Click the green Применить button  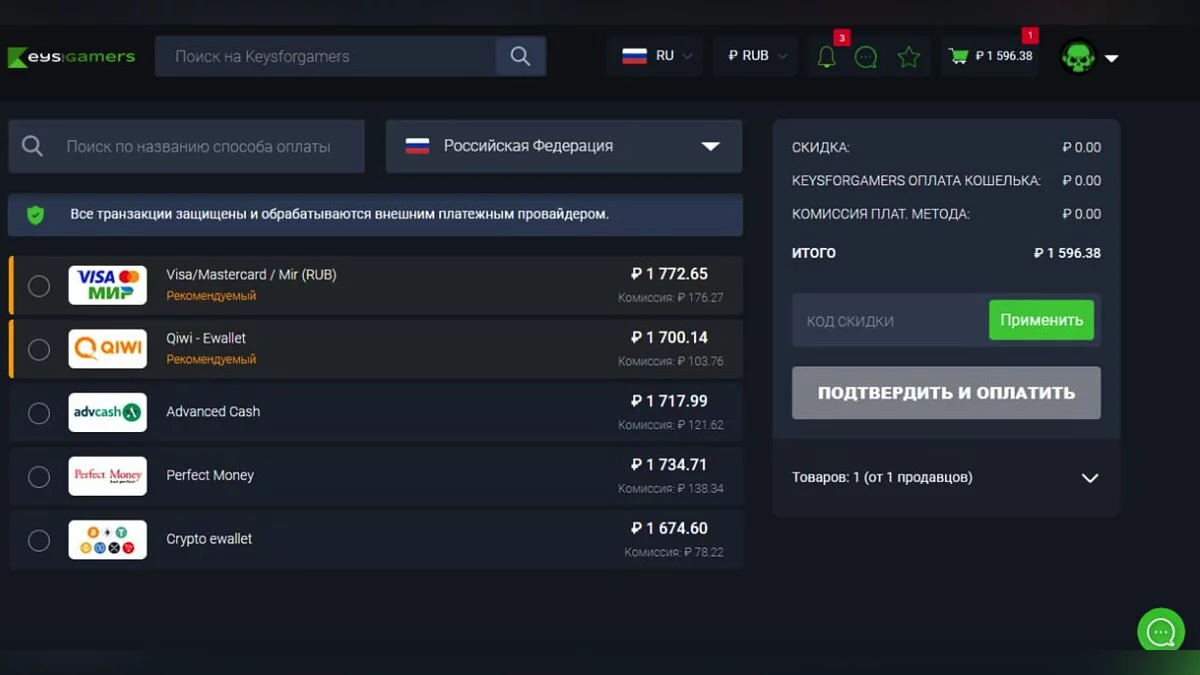(1041, 321)
